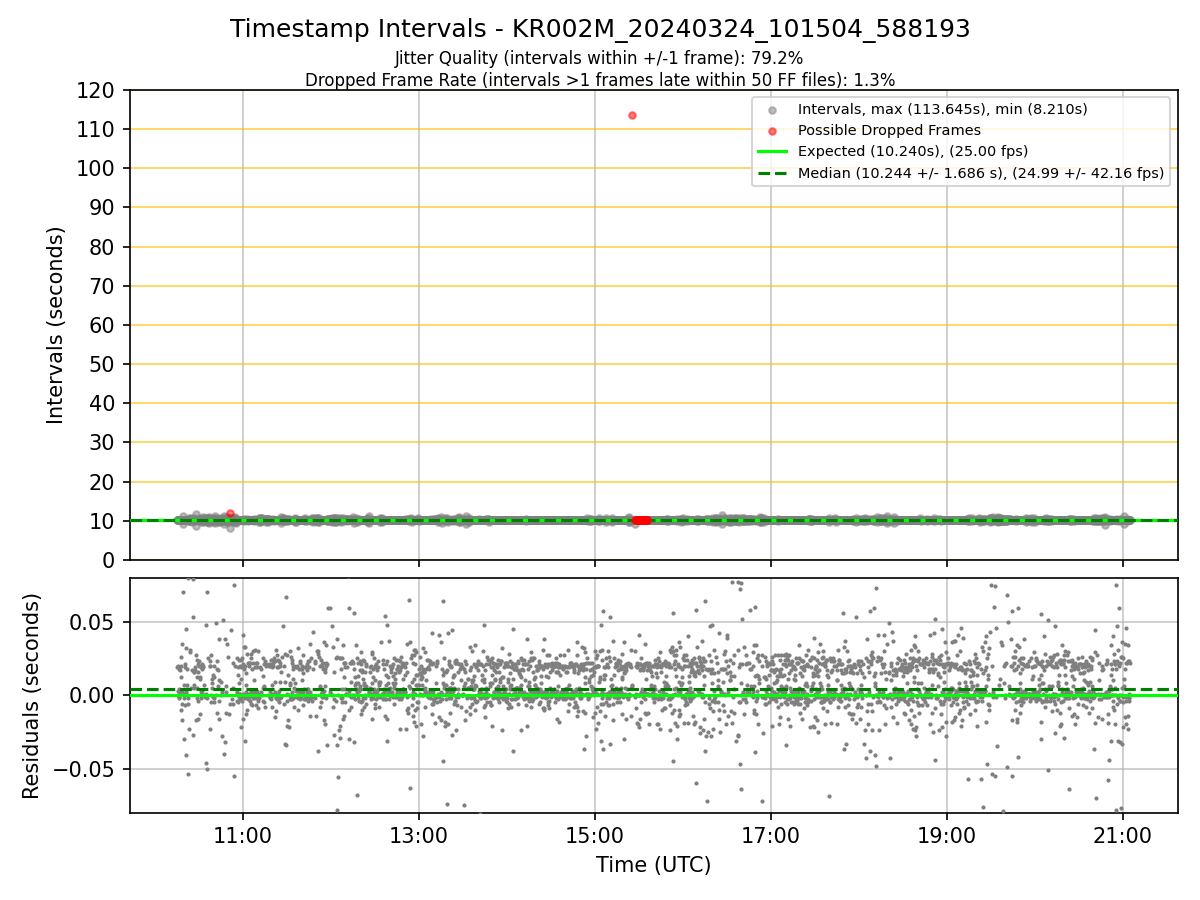This screenshot has width=1200, height=900.
Task: Click the red dropped-frame cluster near 15:30
Action: 641,520
